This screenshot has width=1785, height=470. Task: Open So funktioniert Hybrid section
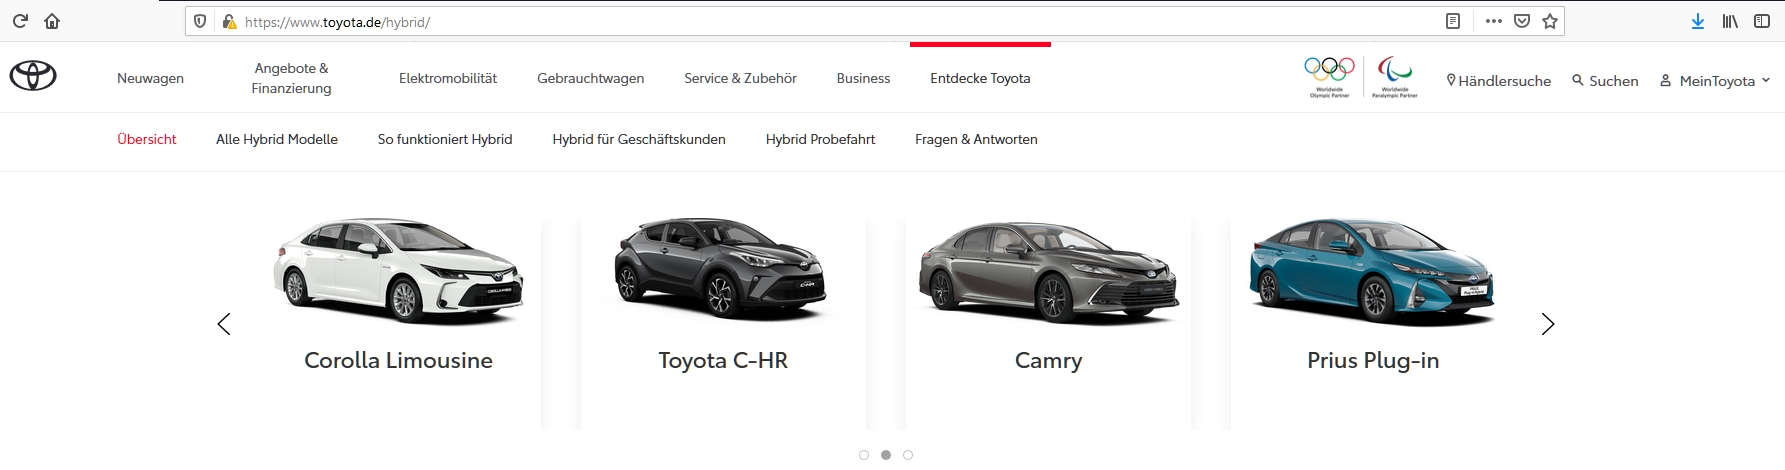point(445,139)
